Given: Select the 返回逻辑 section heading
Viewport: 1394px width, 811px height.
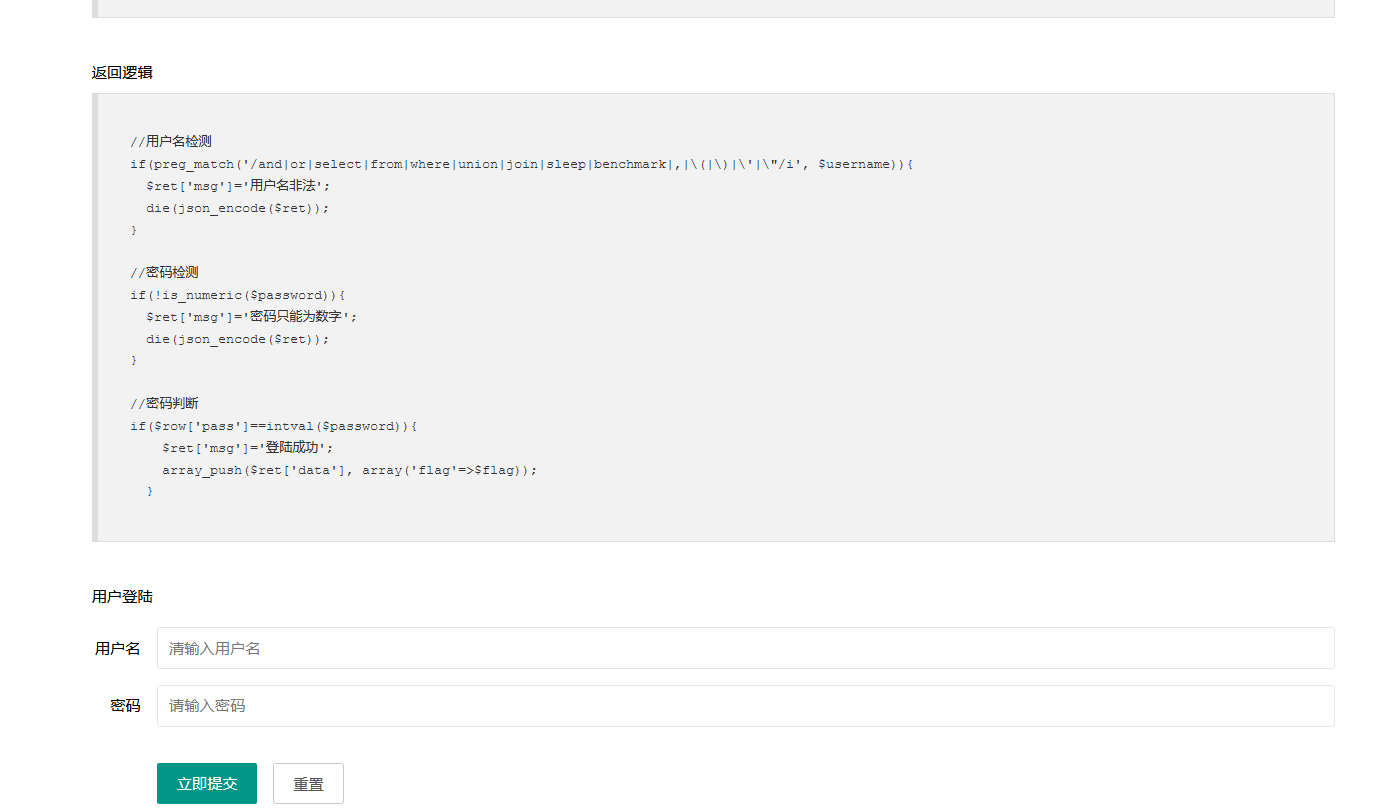Looking at the screenshot, I should click(122, 72).
